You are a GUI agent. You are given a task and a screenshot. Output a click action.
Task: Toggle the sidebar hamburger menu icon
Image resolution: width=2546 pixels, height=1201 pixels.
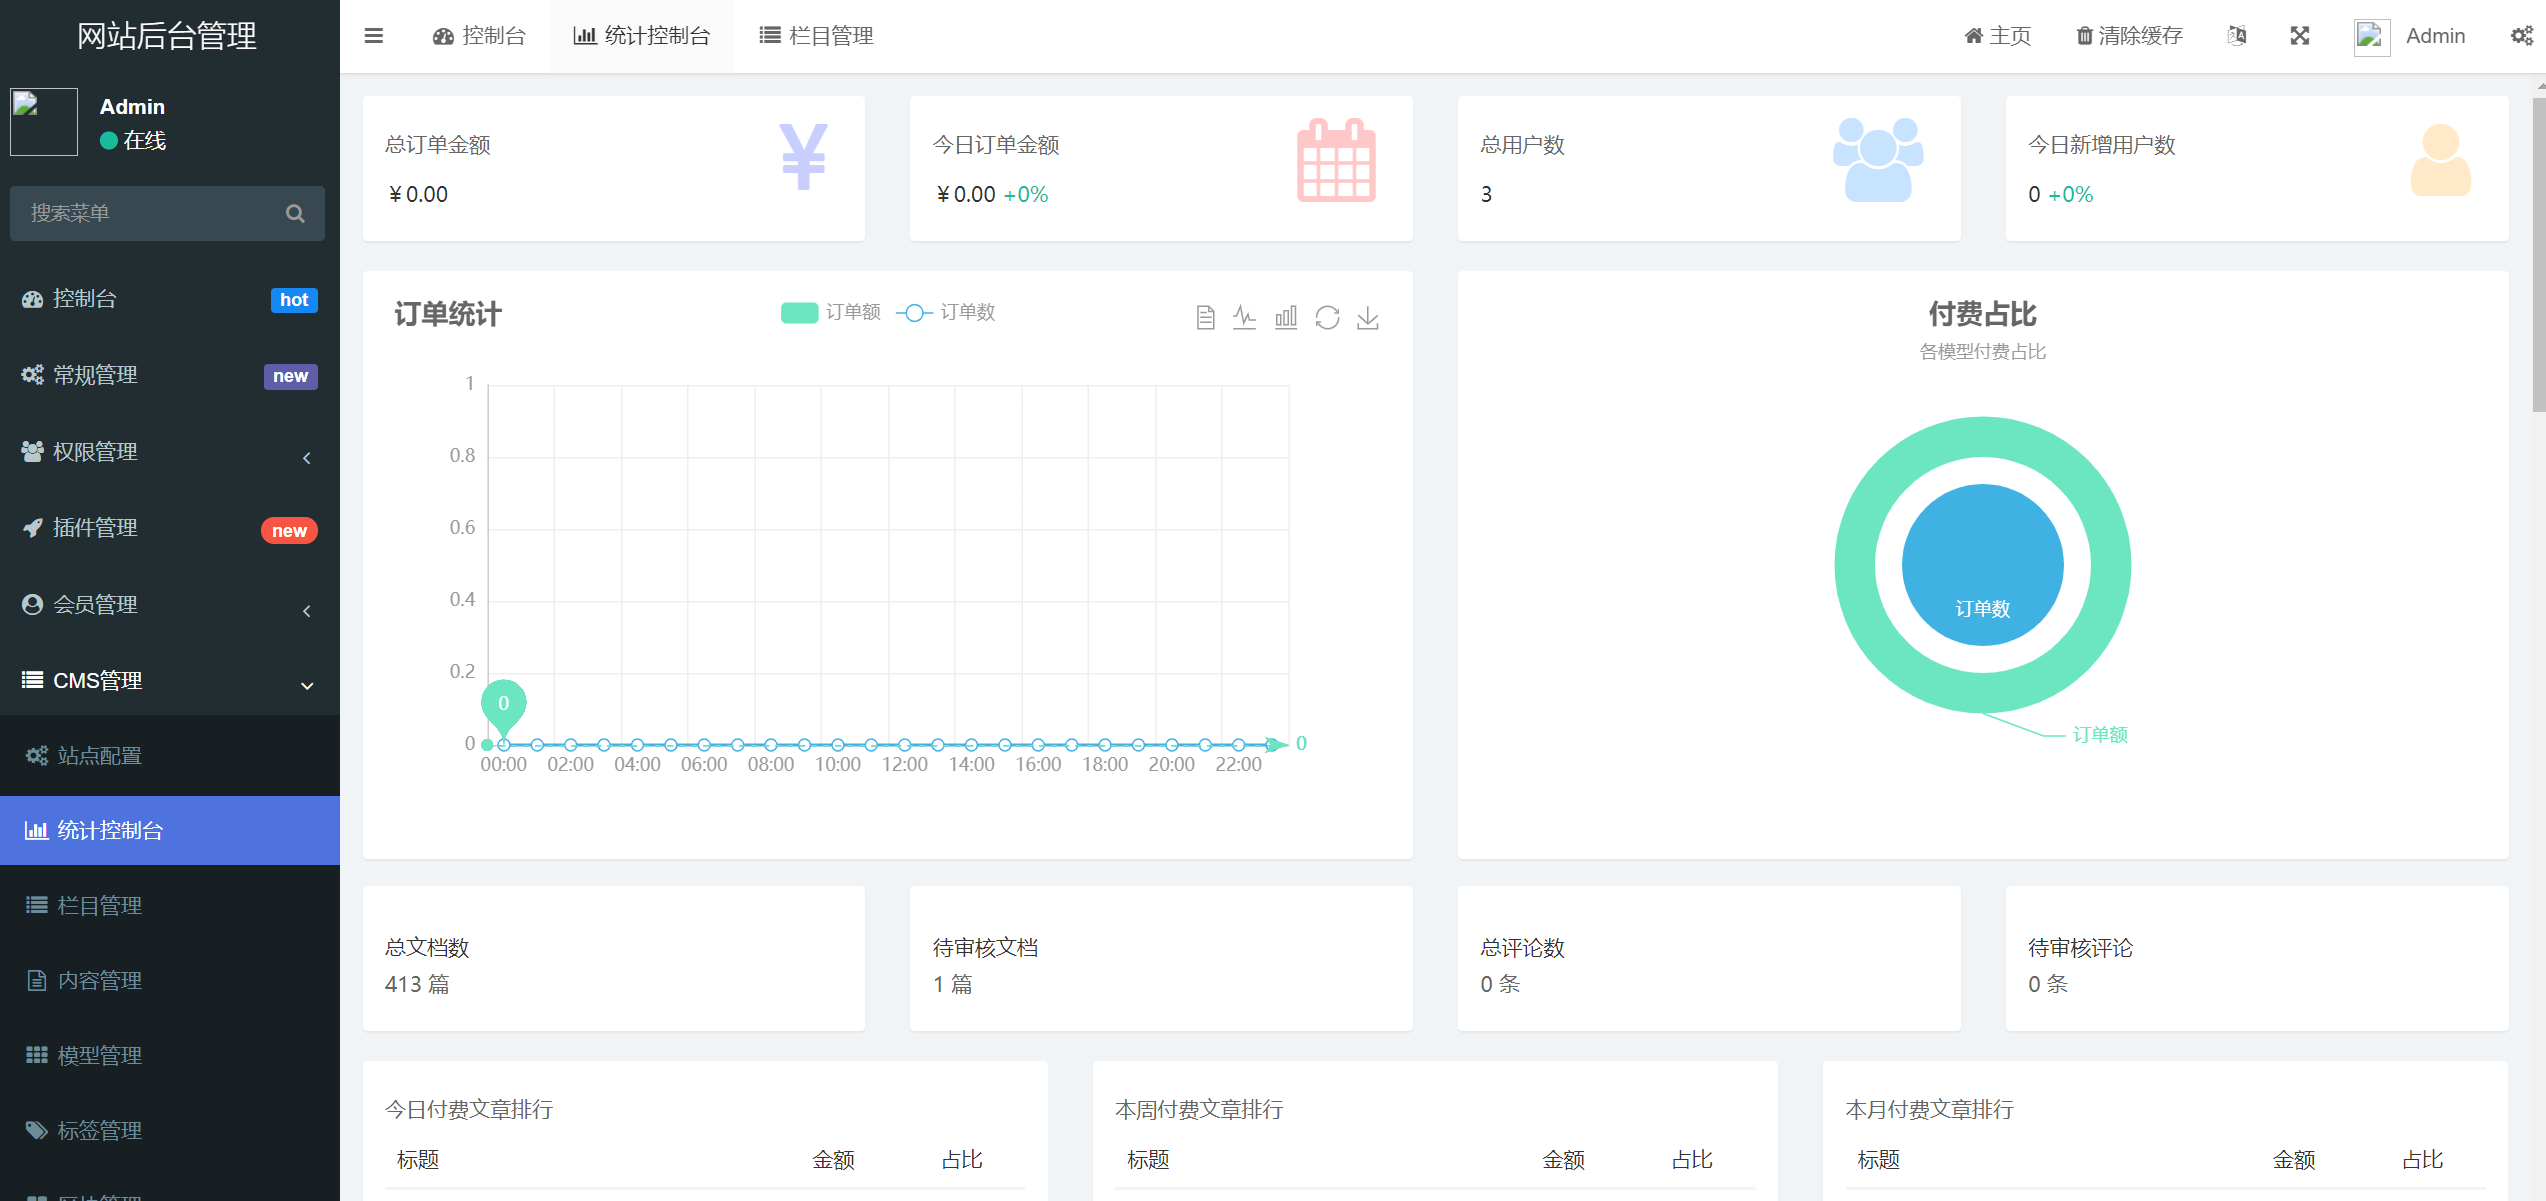tap(374, 36)
